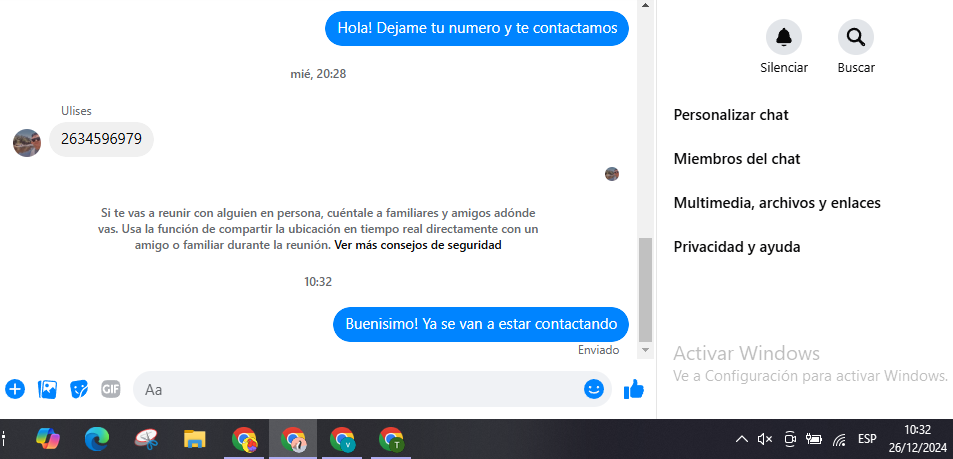The height and width of the screenshot is (459, 953).
Task: Open the GIF picker
Action: (111, 389)
